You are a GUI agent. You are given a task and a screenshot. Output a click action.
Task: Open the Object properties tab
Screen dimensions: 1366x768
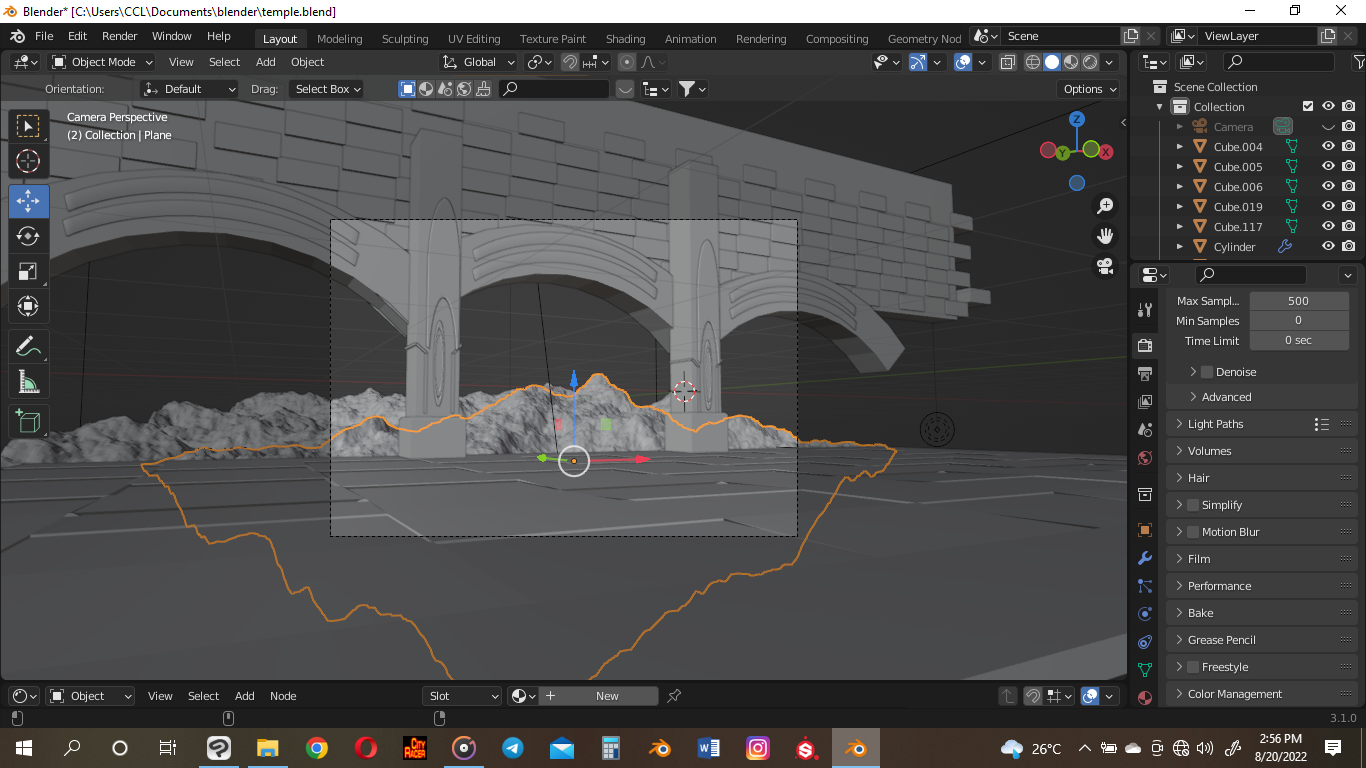1145,529
